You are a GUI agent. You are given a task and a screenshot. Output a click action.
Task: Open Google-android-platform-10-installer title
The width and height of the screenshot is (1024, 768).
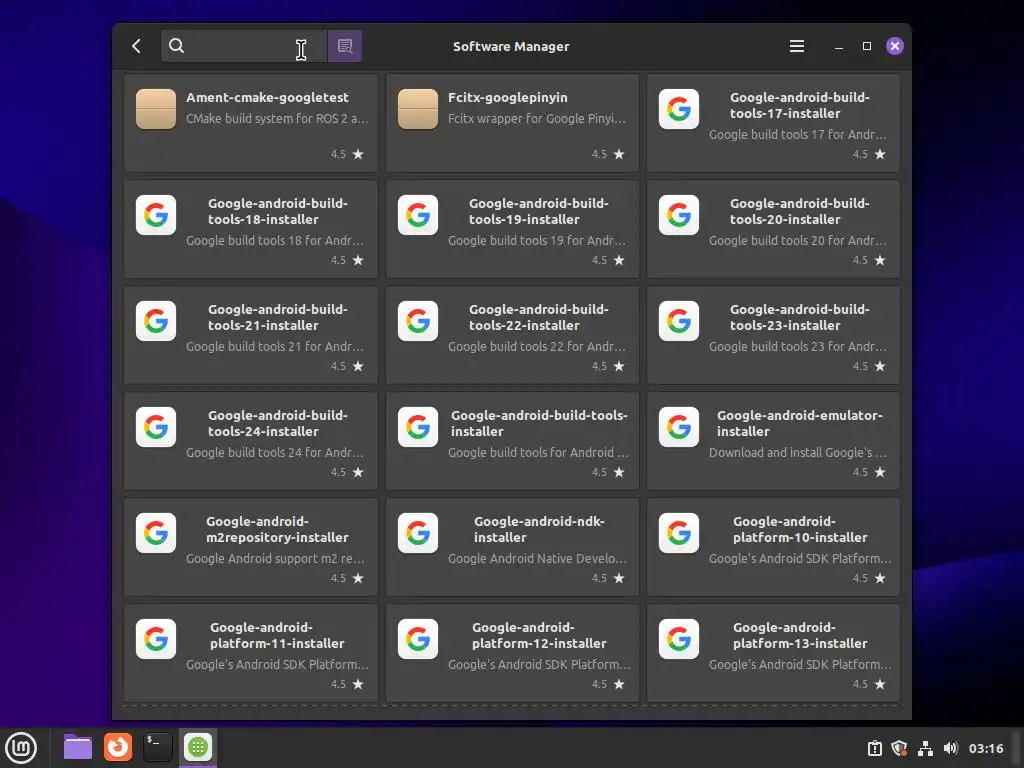799,529
